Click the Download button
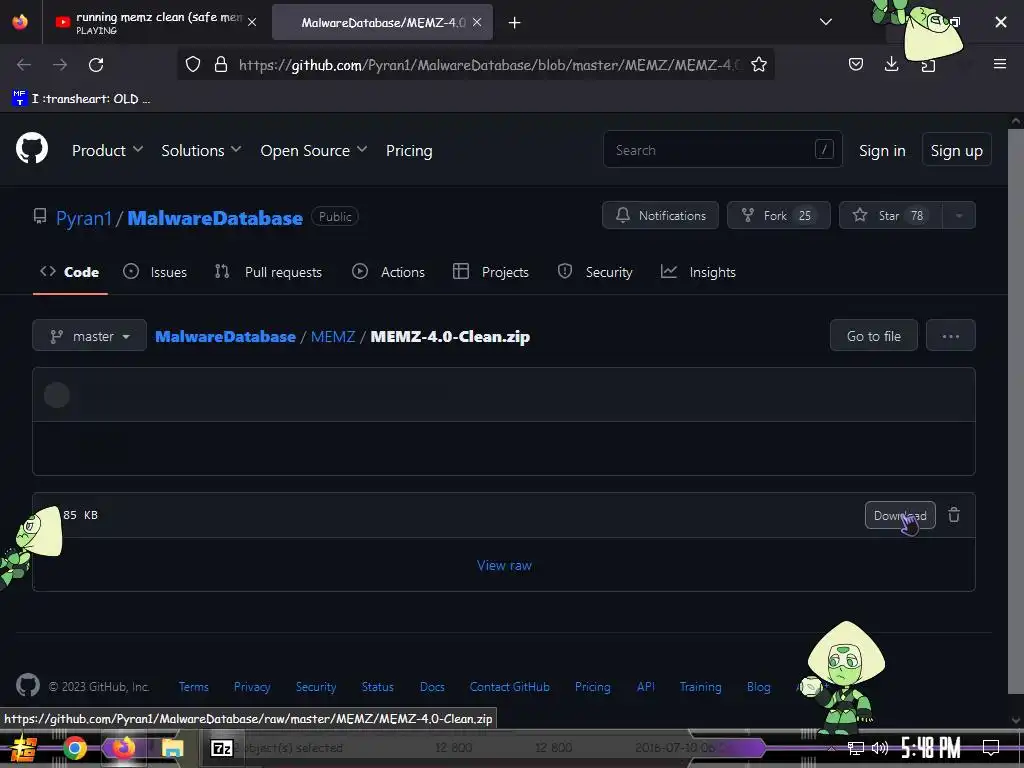 tap(900, 515)
